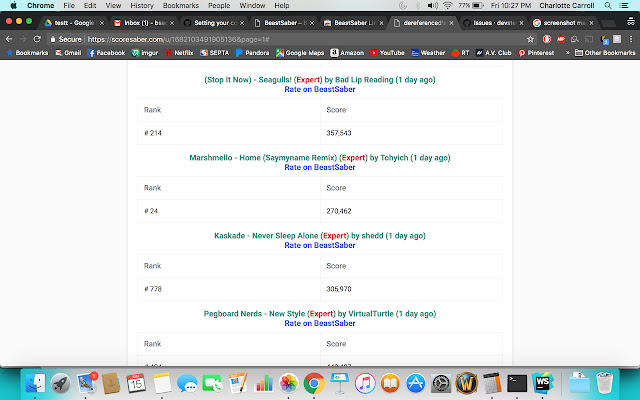Screen dimensions: 640x400
Task: Open the Weather bookmark
Action: click(x=428, y=53)
